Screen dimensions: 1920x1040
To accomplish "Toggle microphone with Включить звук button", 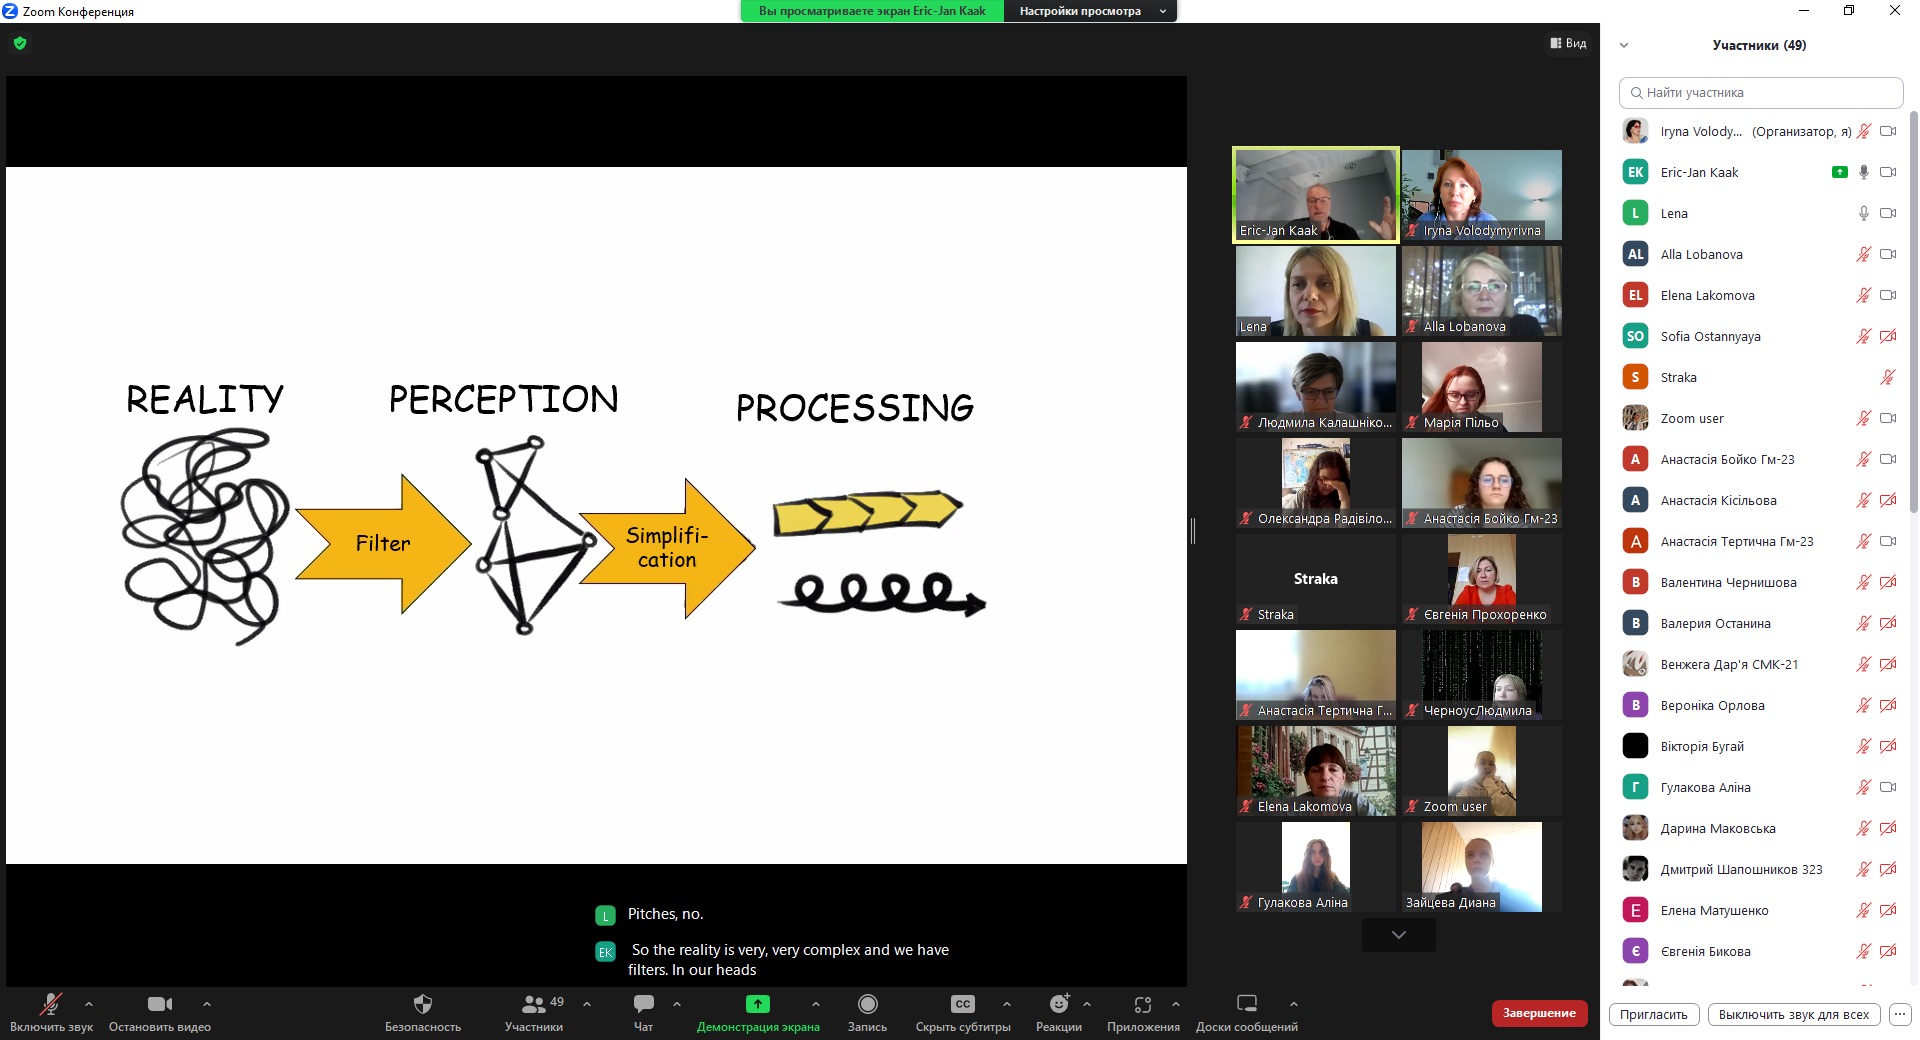I will [x=50, y=1004].
